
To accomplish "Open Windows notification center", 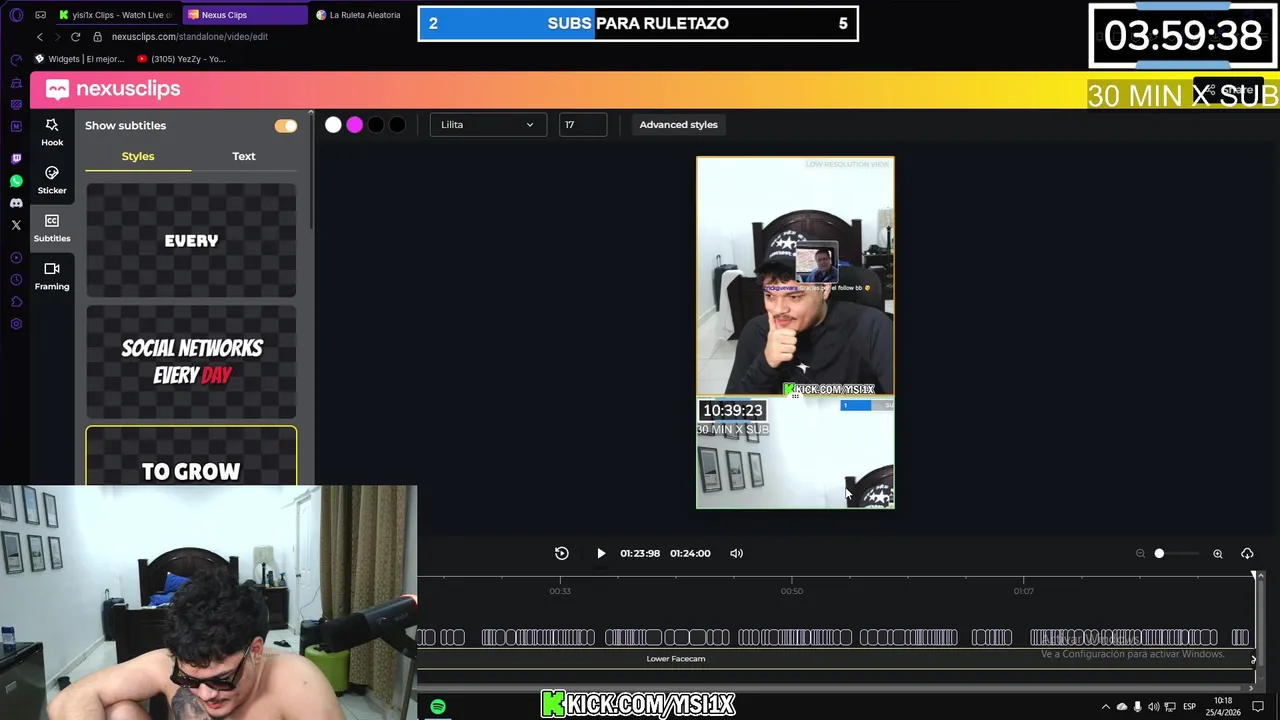I will (x=1258, y=707).
